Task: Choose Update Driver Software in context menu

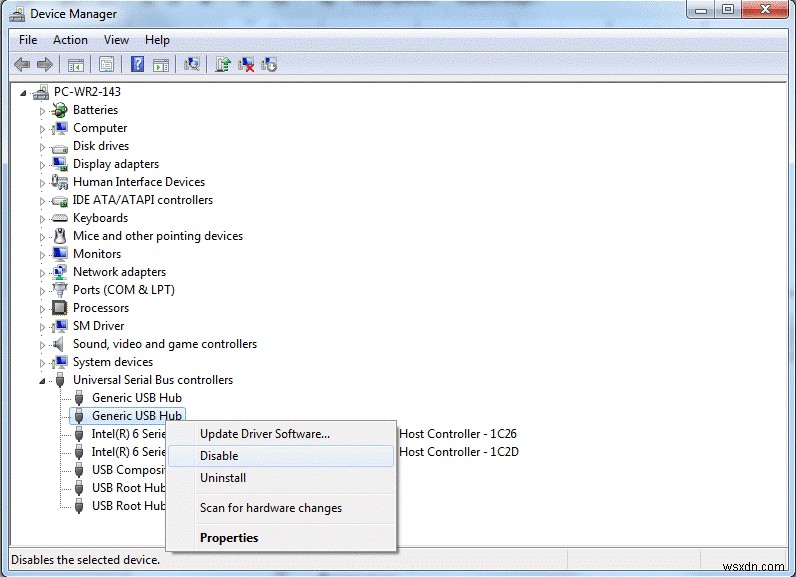Action: pyautogui.click(x=280, y=434)
